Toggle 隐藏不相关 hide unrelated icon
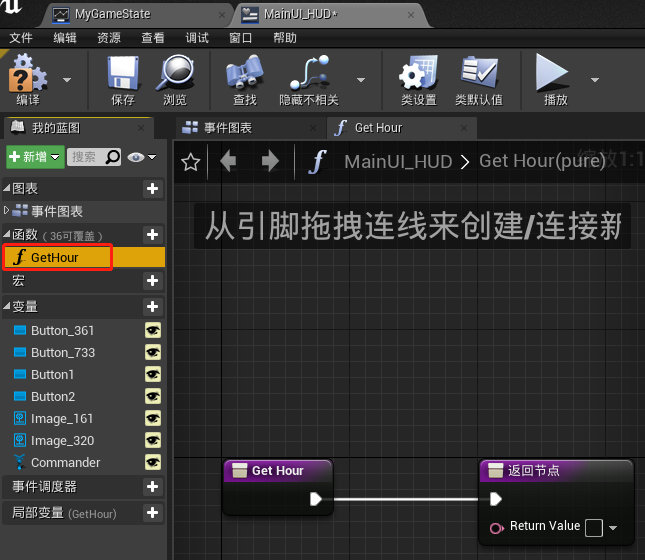 coord(309,80)
